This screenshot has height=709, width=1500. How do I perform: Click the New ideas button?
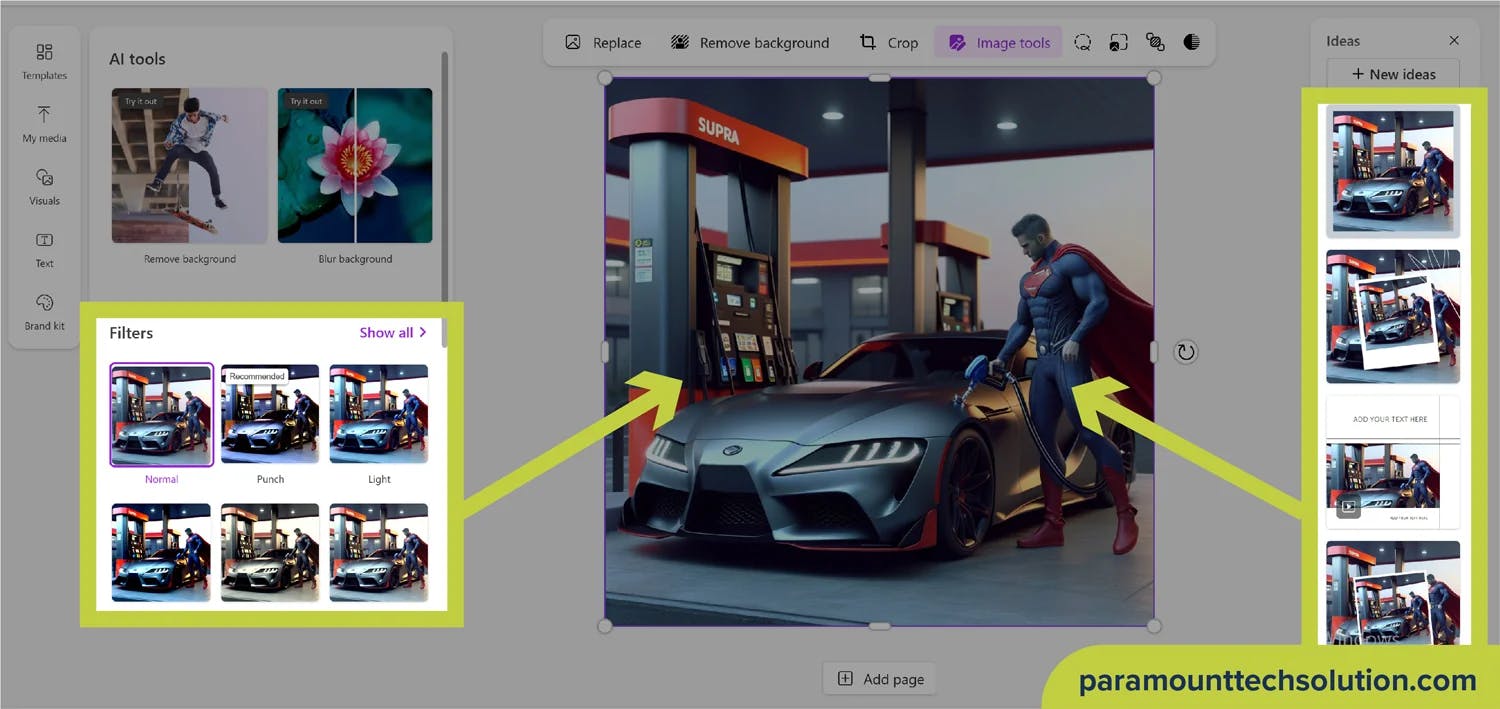point(1393,74)
